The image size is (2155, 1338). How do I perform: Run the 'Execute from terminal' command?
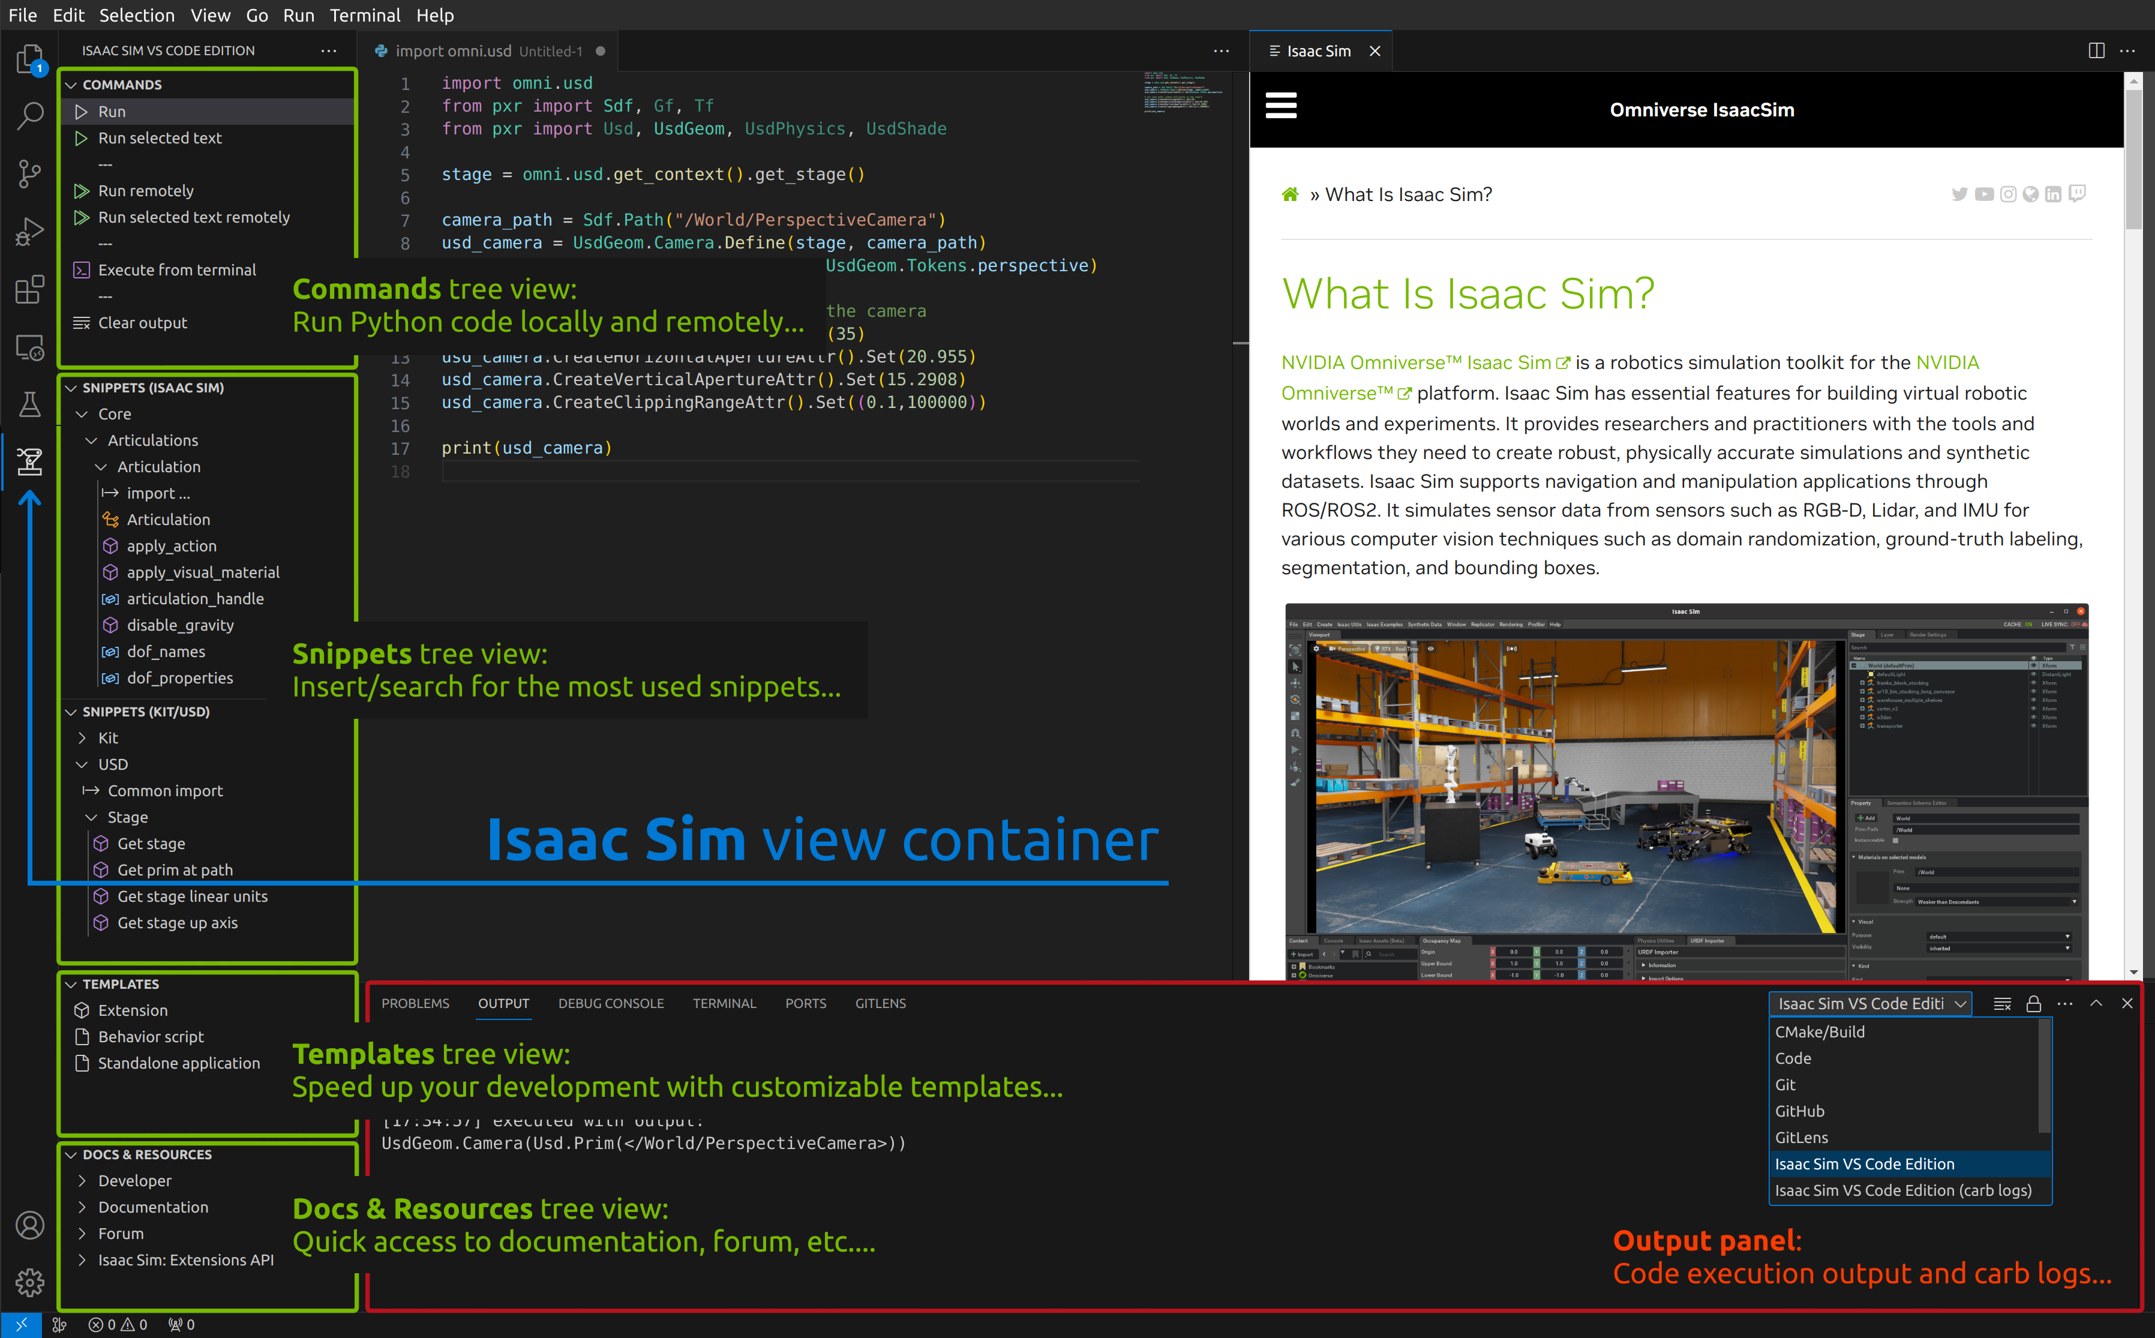tap(176, 269)
